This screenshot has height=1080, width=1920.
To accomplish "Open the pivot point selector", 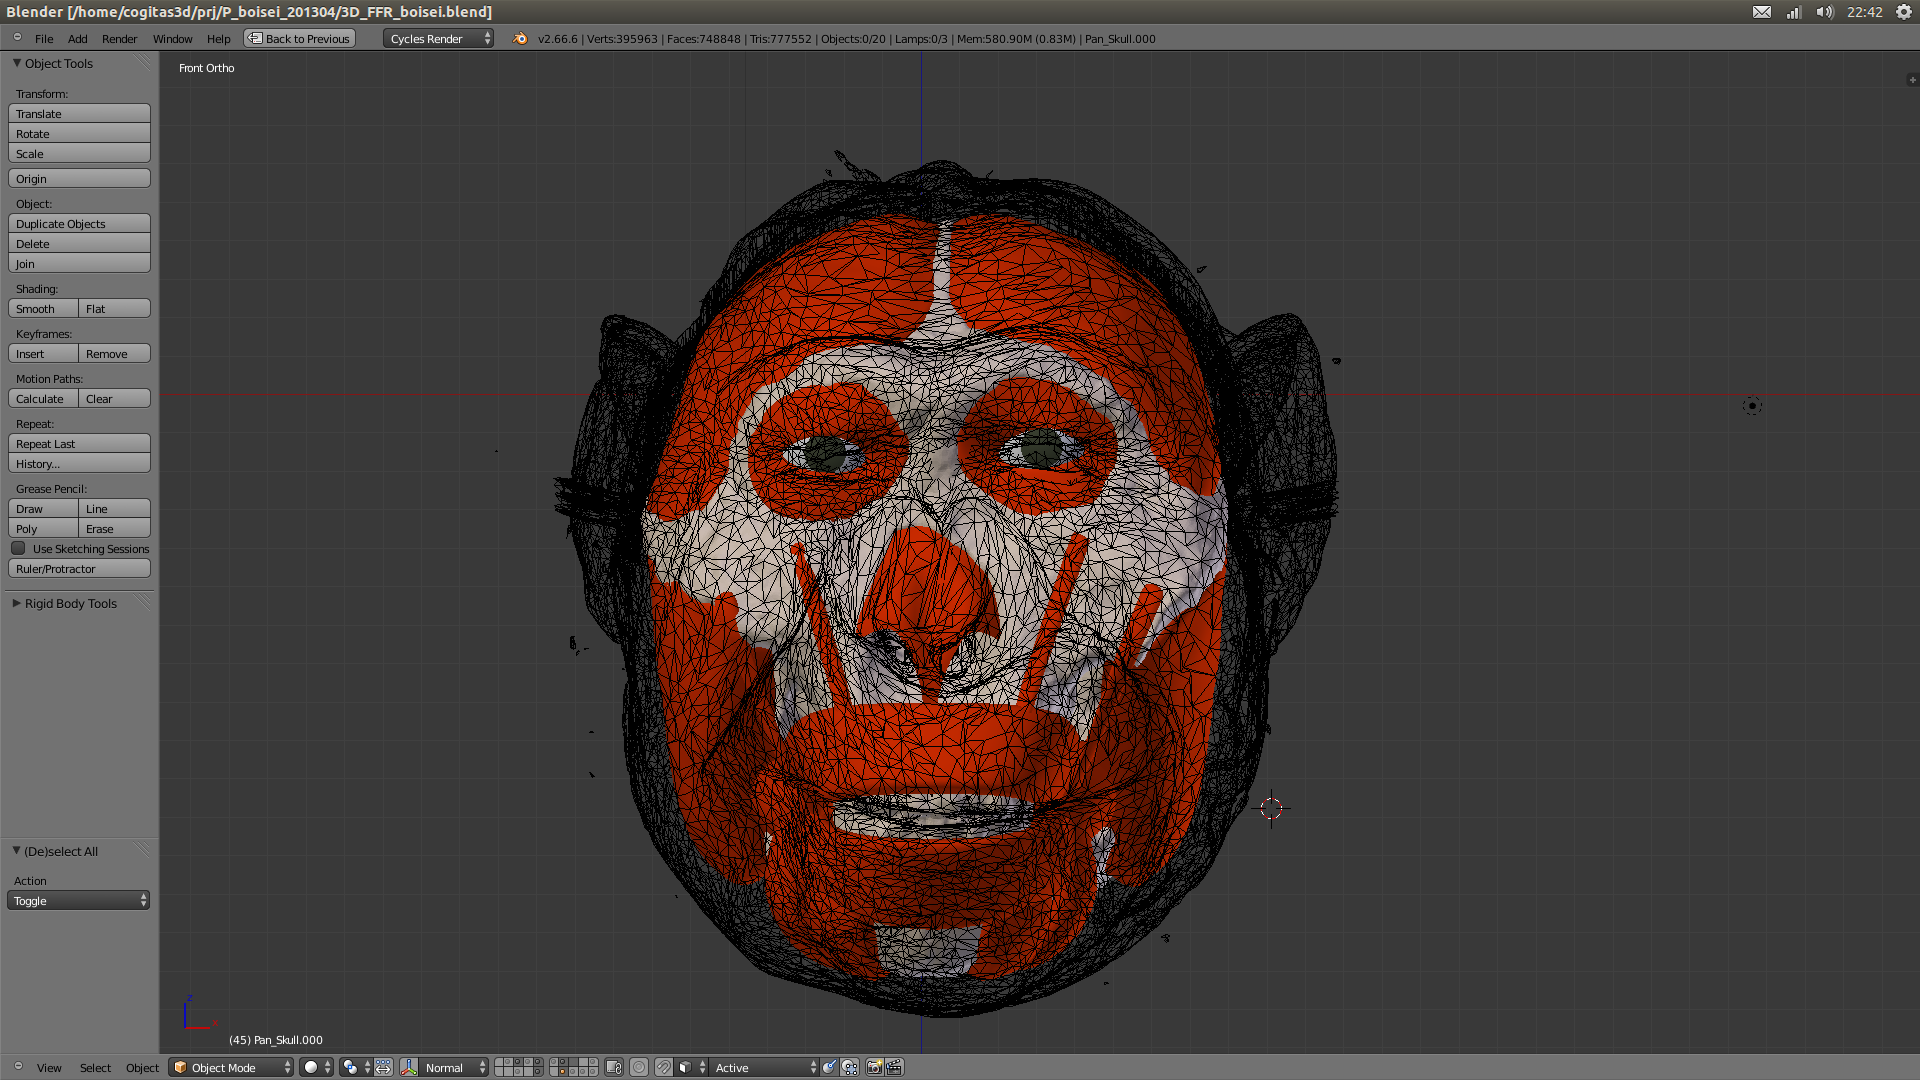I will point(355,1067).
